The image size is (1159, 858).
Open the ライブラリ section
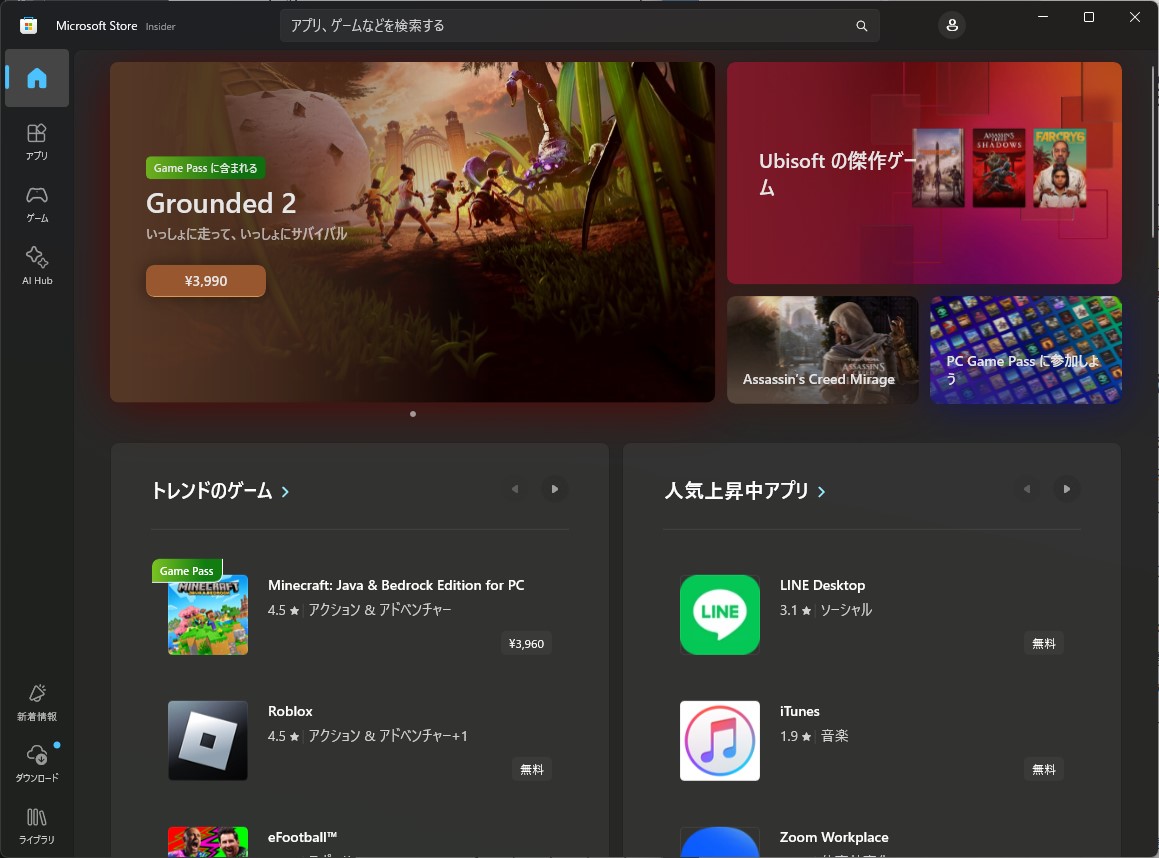(x=36, y=824)
